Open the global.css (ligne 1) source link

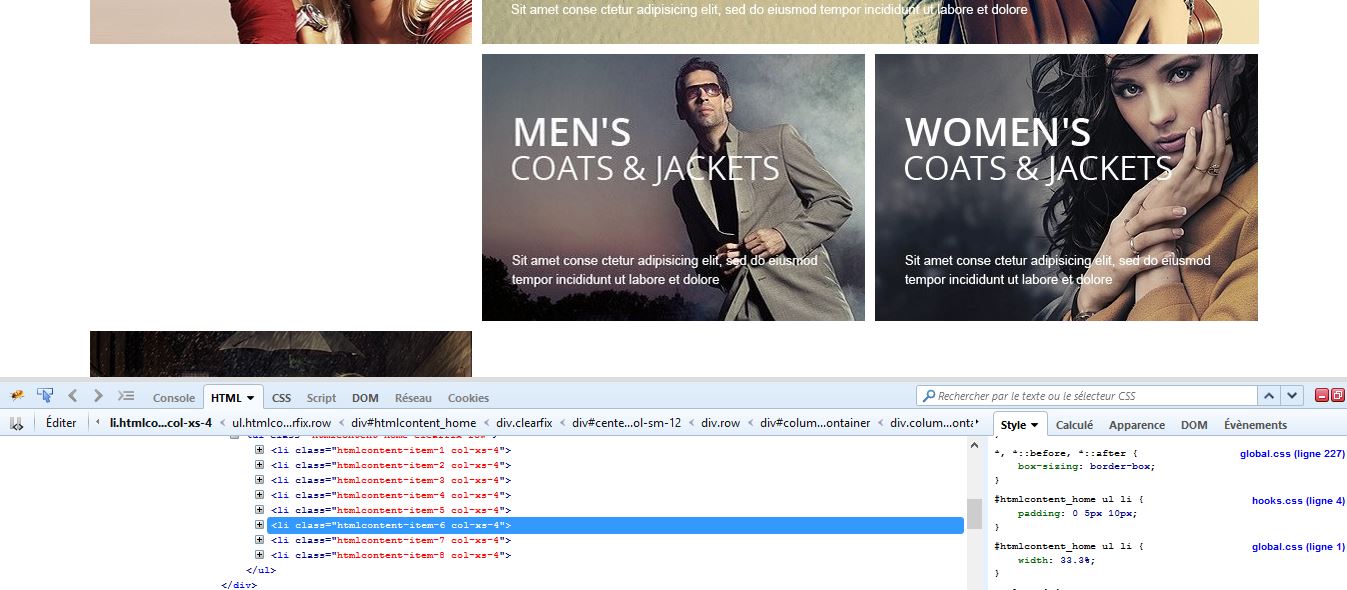point(1298,547)
